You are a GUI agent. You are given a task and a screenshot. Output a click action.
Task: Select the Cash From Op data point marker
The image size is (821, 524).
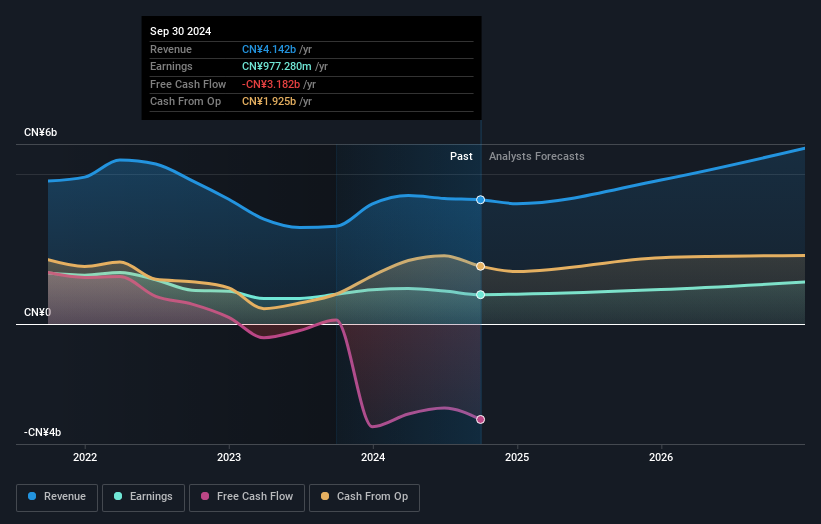[481, 266]
